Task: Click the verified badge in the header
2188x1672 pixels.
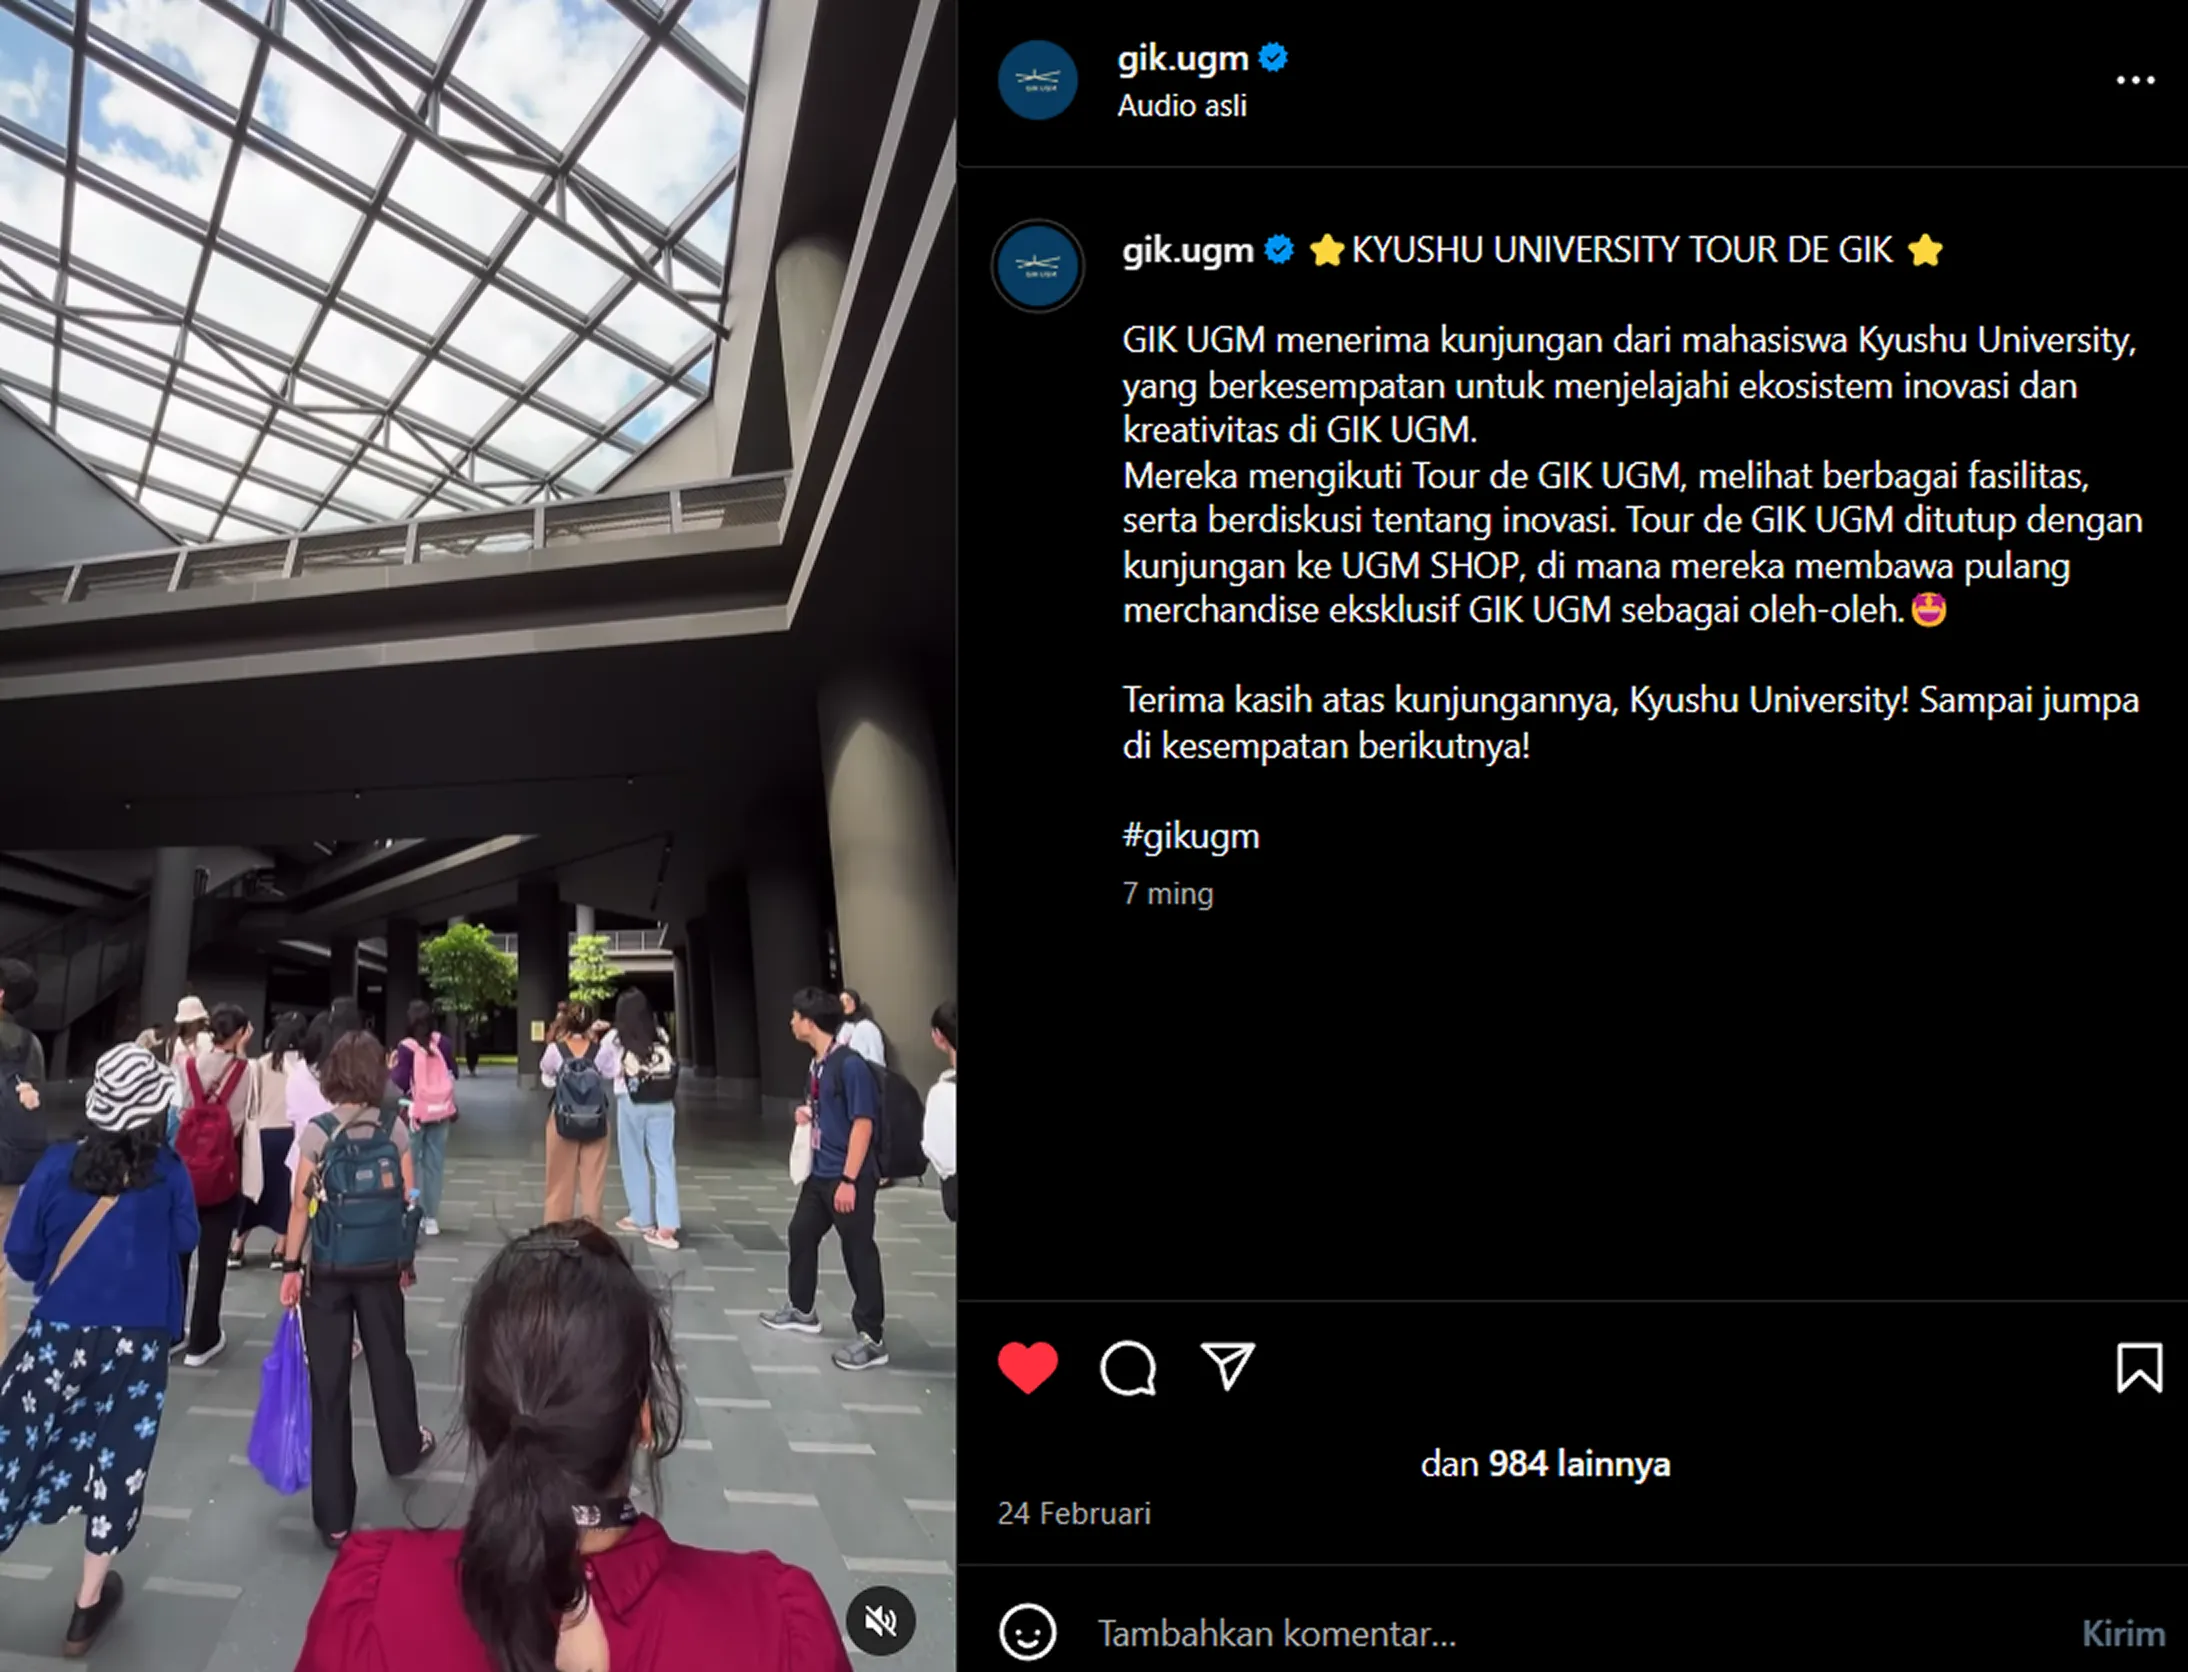Action: coord(1273,58)
